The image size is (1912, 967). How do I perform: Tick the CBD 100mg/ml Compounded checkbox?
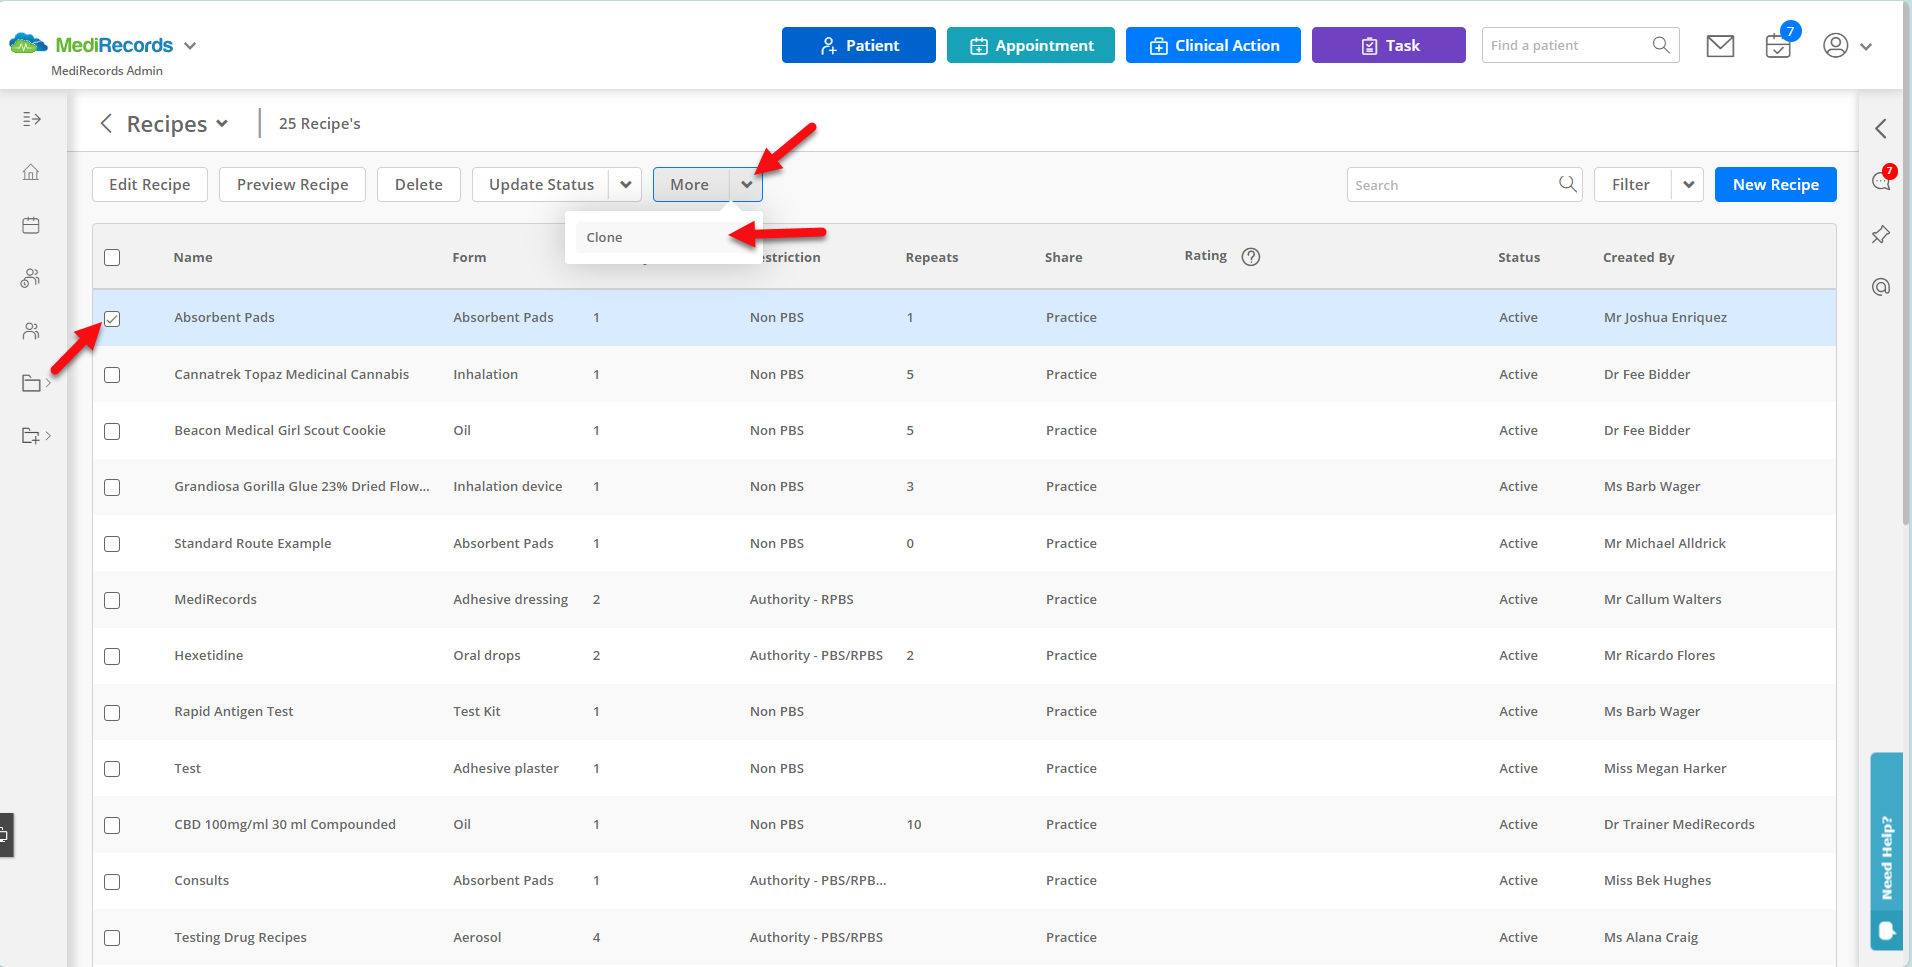[112, 825]
